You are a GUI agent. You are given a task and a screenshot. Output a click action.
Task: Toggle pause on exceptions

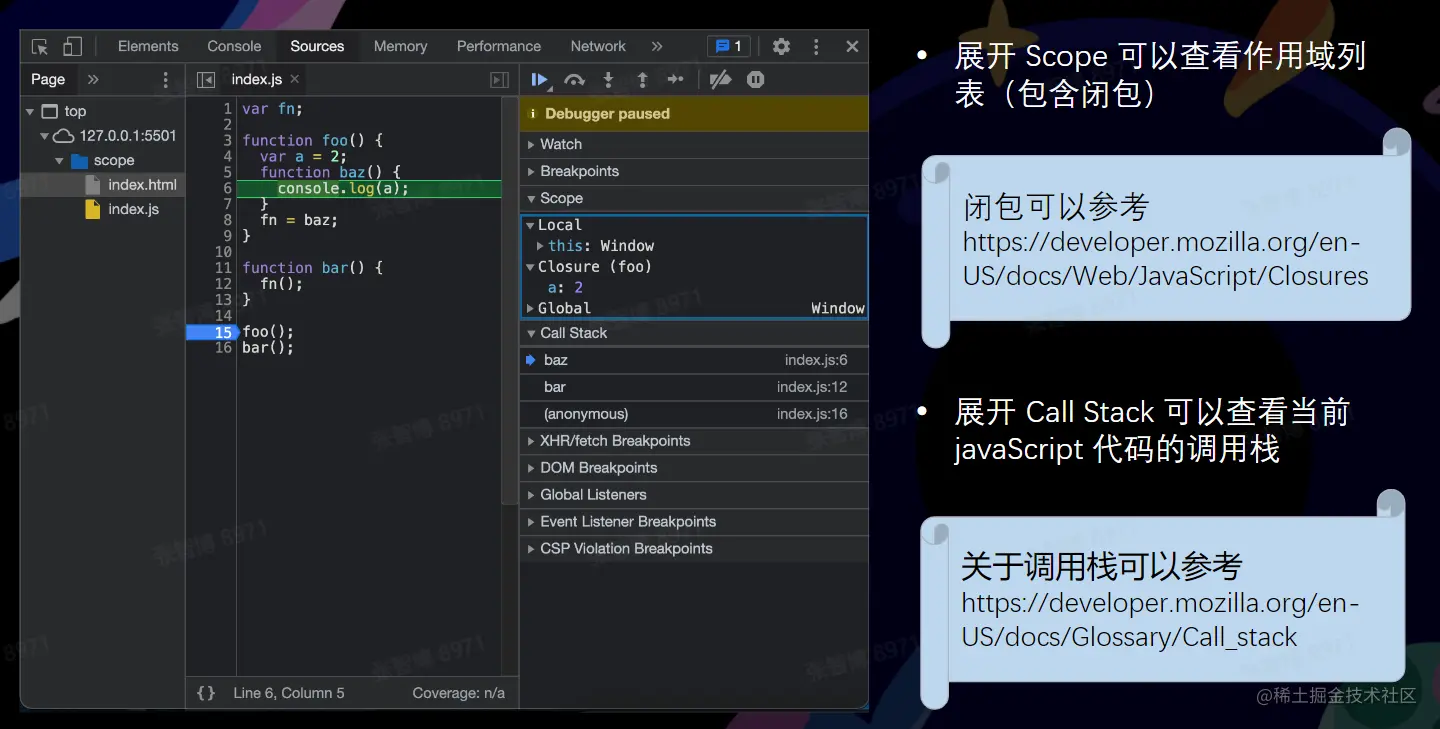pyautogui.click(x=756, y=79)
